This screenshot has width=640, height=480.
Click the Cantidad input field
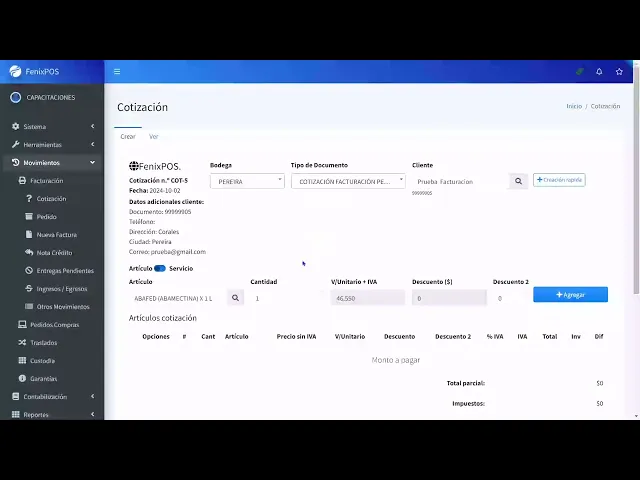287,298
